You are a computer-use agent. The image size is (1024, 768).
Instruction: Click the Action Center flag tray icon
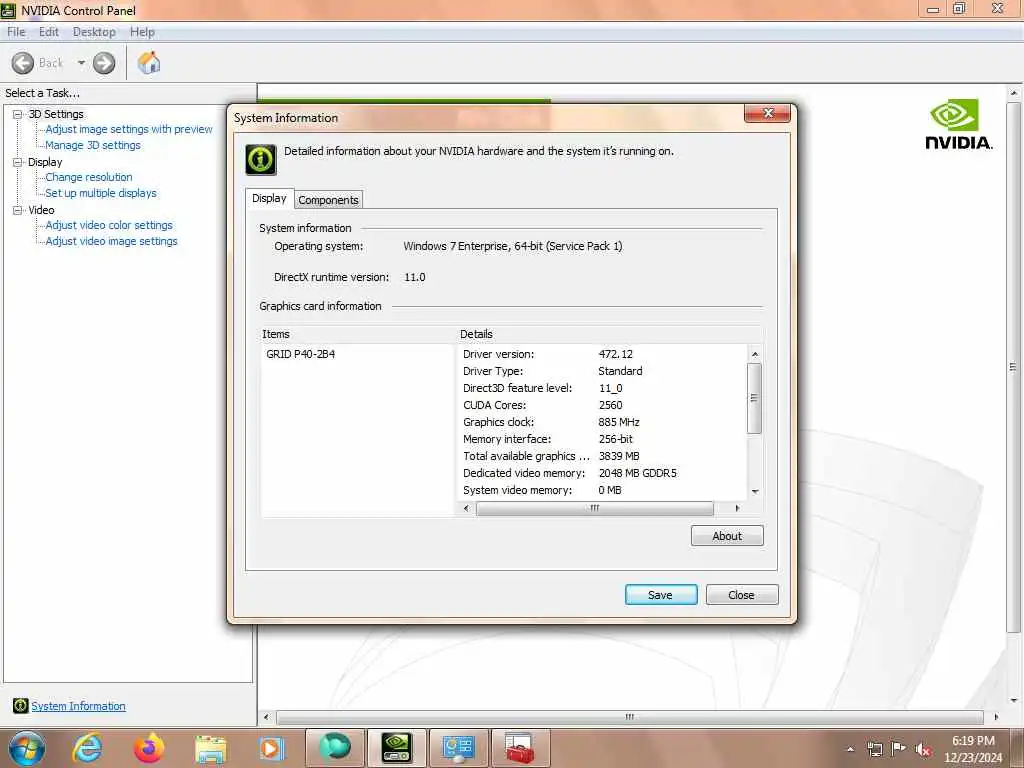click(x=899, y=748)
